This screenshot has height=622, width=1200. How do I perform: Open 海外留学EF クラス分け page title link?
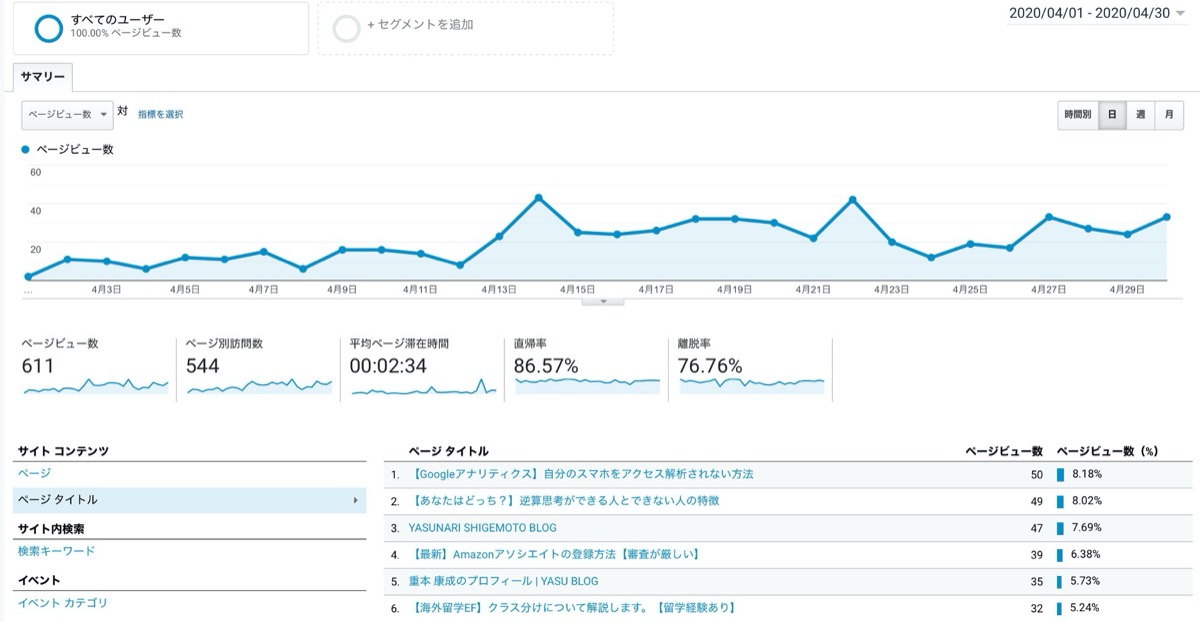(574, 607)
